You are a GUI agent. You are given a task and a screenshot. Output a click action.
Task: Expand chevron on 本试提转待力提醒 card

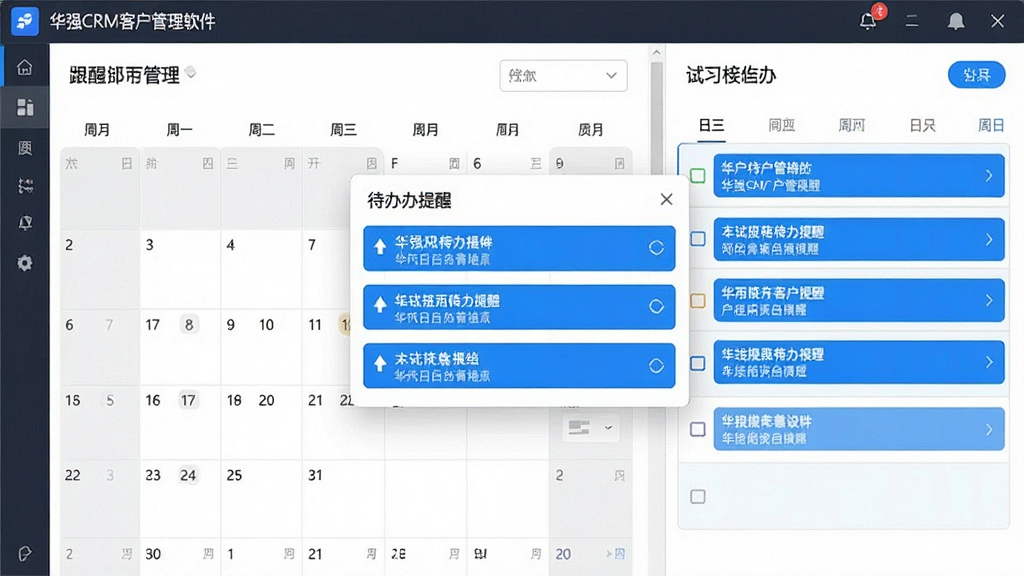pyautogui.click(x=989, y=240)
